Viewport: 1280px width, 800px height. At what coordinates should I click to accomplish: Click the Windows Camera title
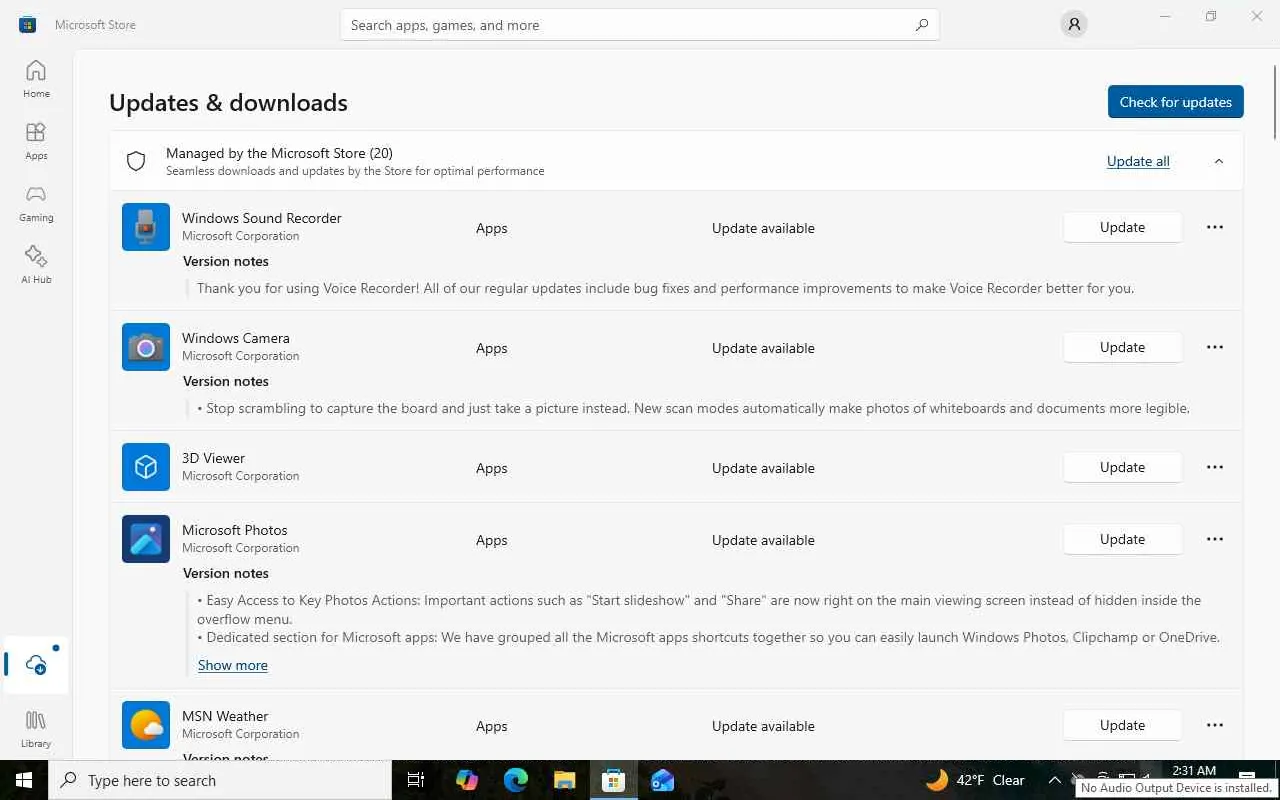click(236, 338)
